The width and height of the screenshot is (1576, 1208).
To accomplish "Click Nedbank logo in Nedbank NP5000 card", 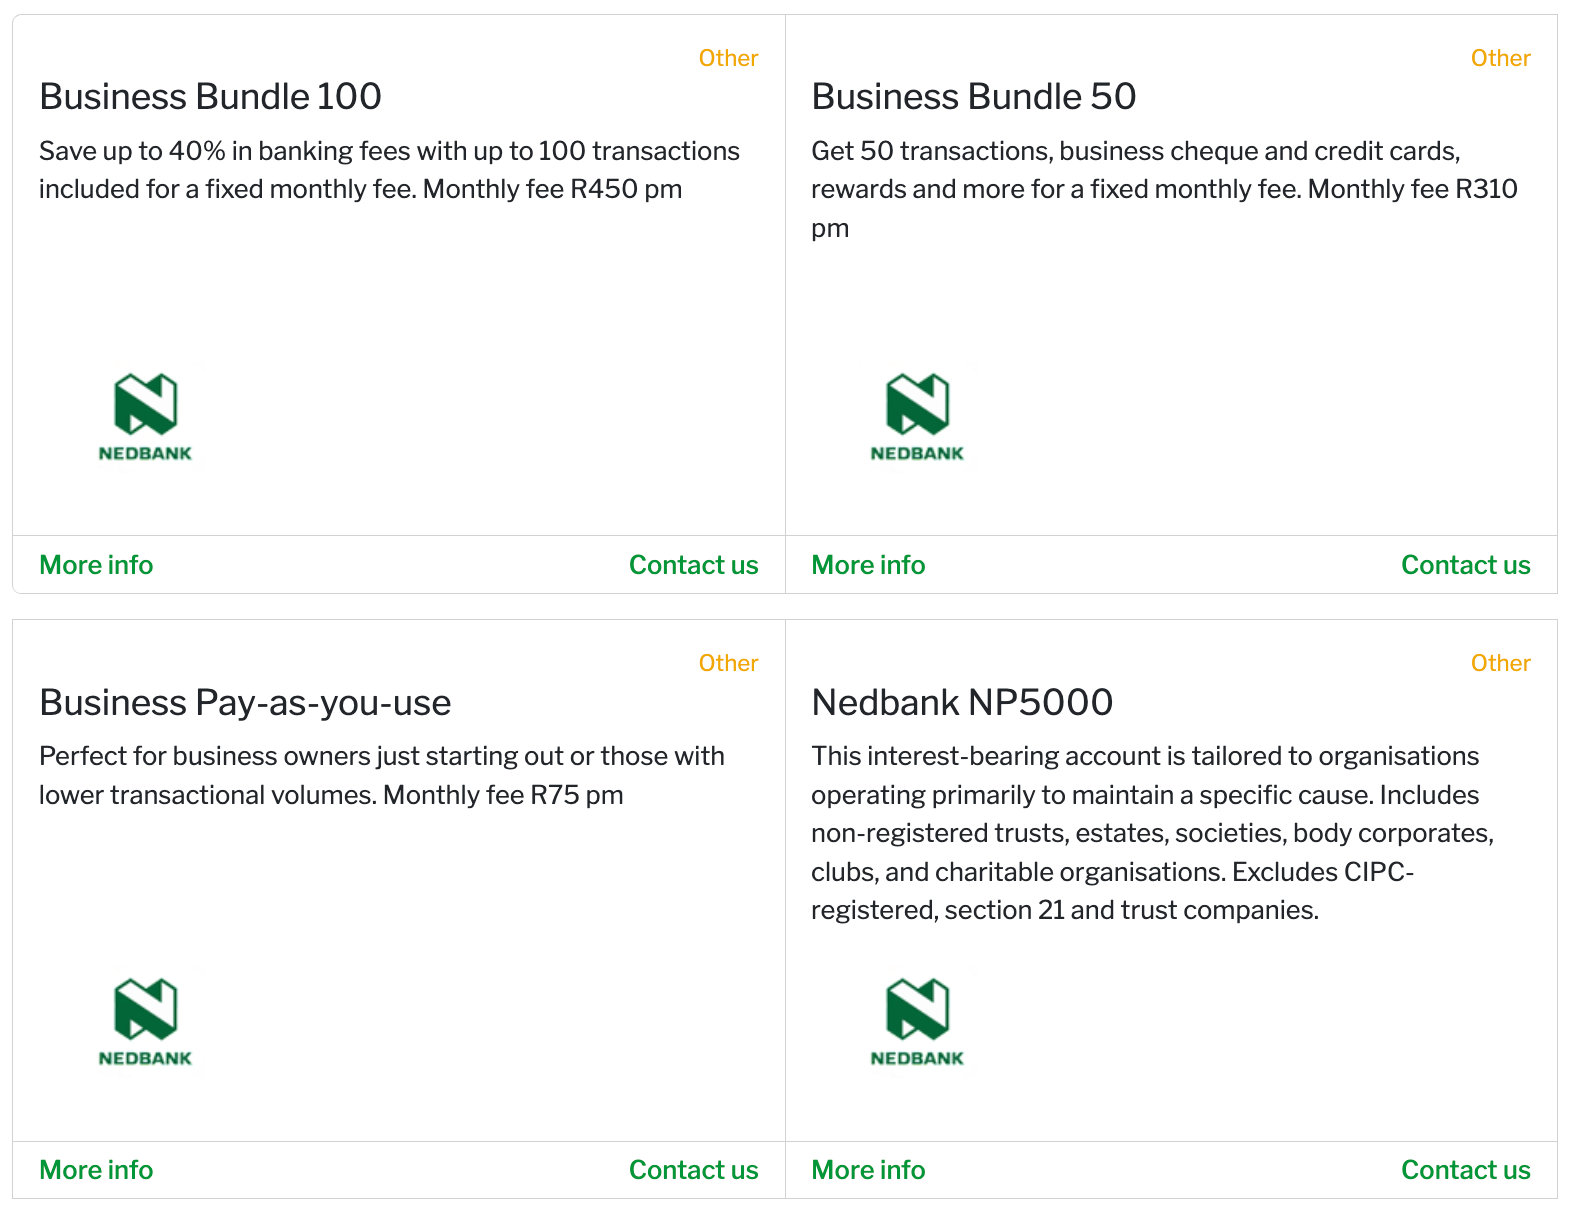I will click(917, 1022).
